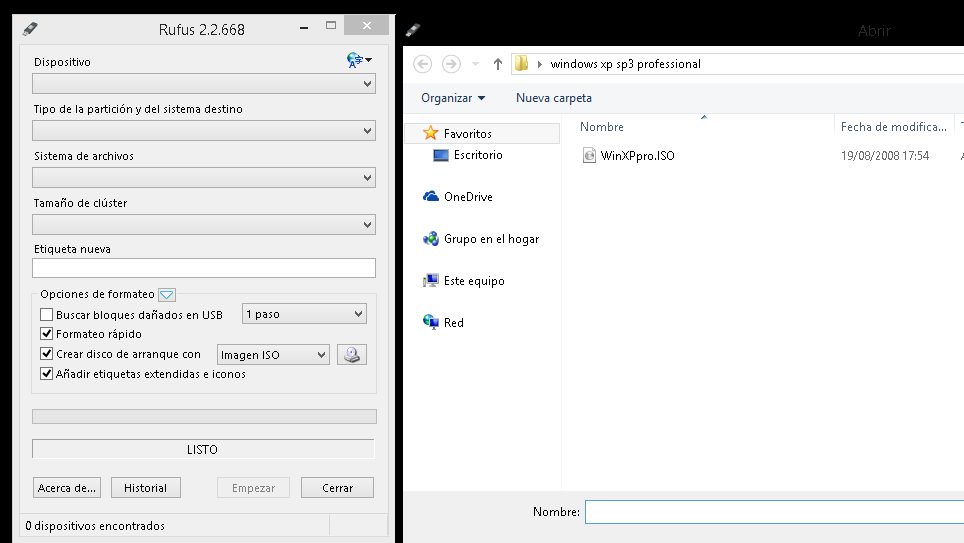Click the Historial button
The width and height of the screenshot is (964, 543).
(x=146, y=488)
